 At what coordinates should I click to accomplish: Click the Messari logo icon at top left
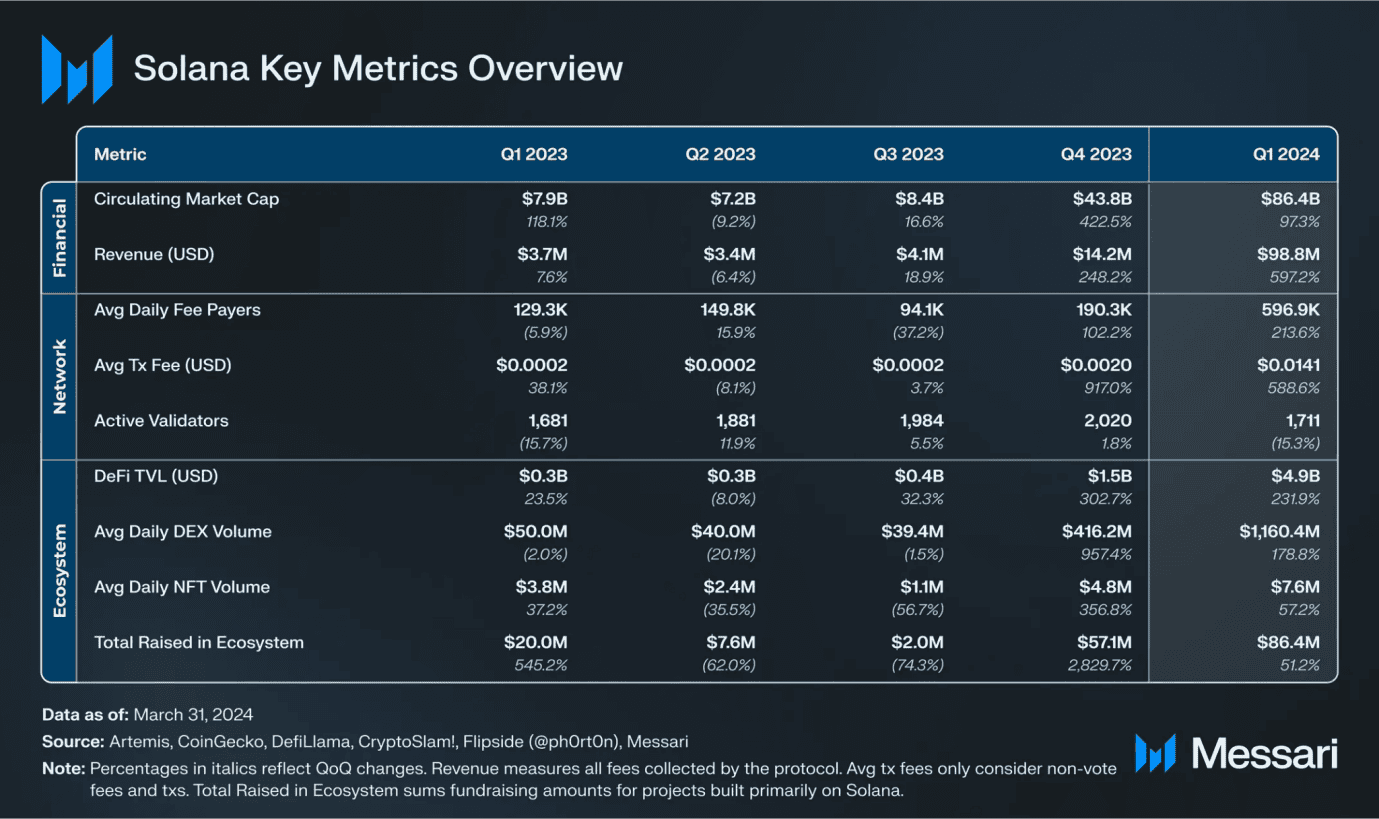[x=76, y=69]
